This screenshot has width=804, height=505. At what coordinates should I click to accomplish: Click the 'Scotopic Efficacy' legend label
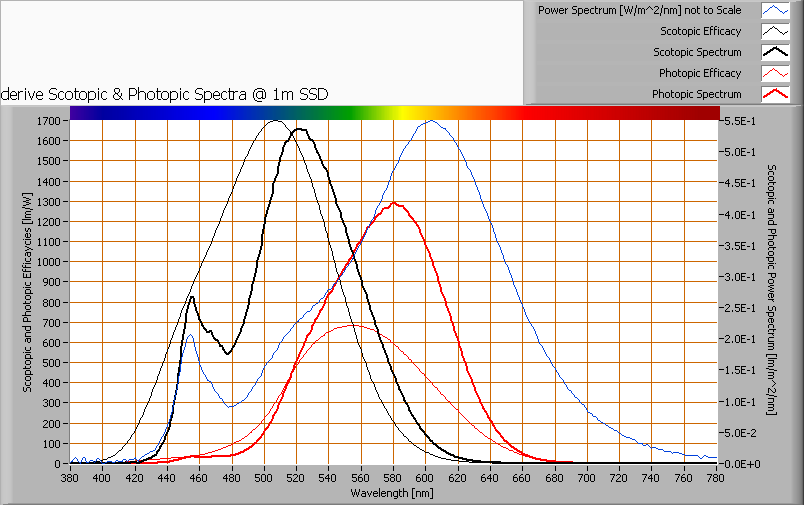click(700, 31)
